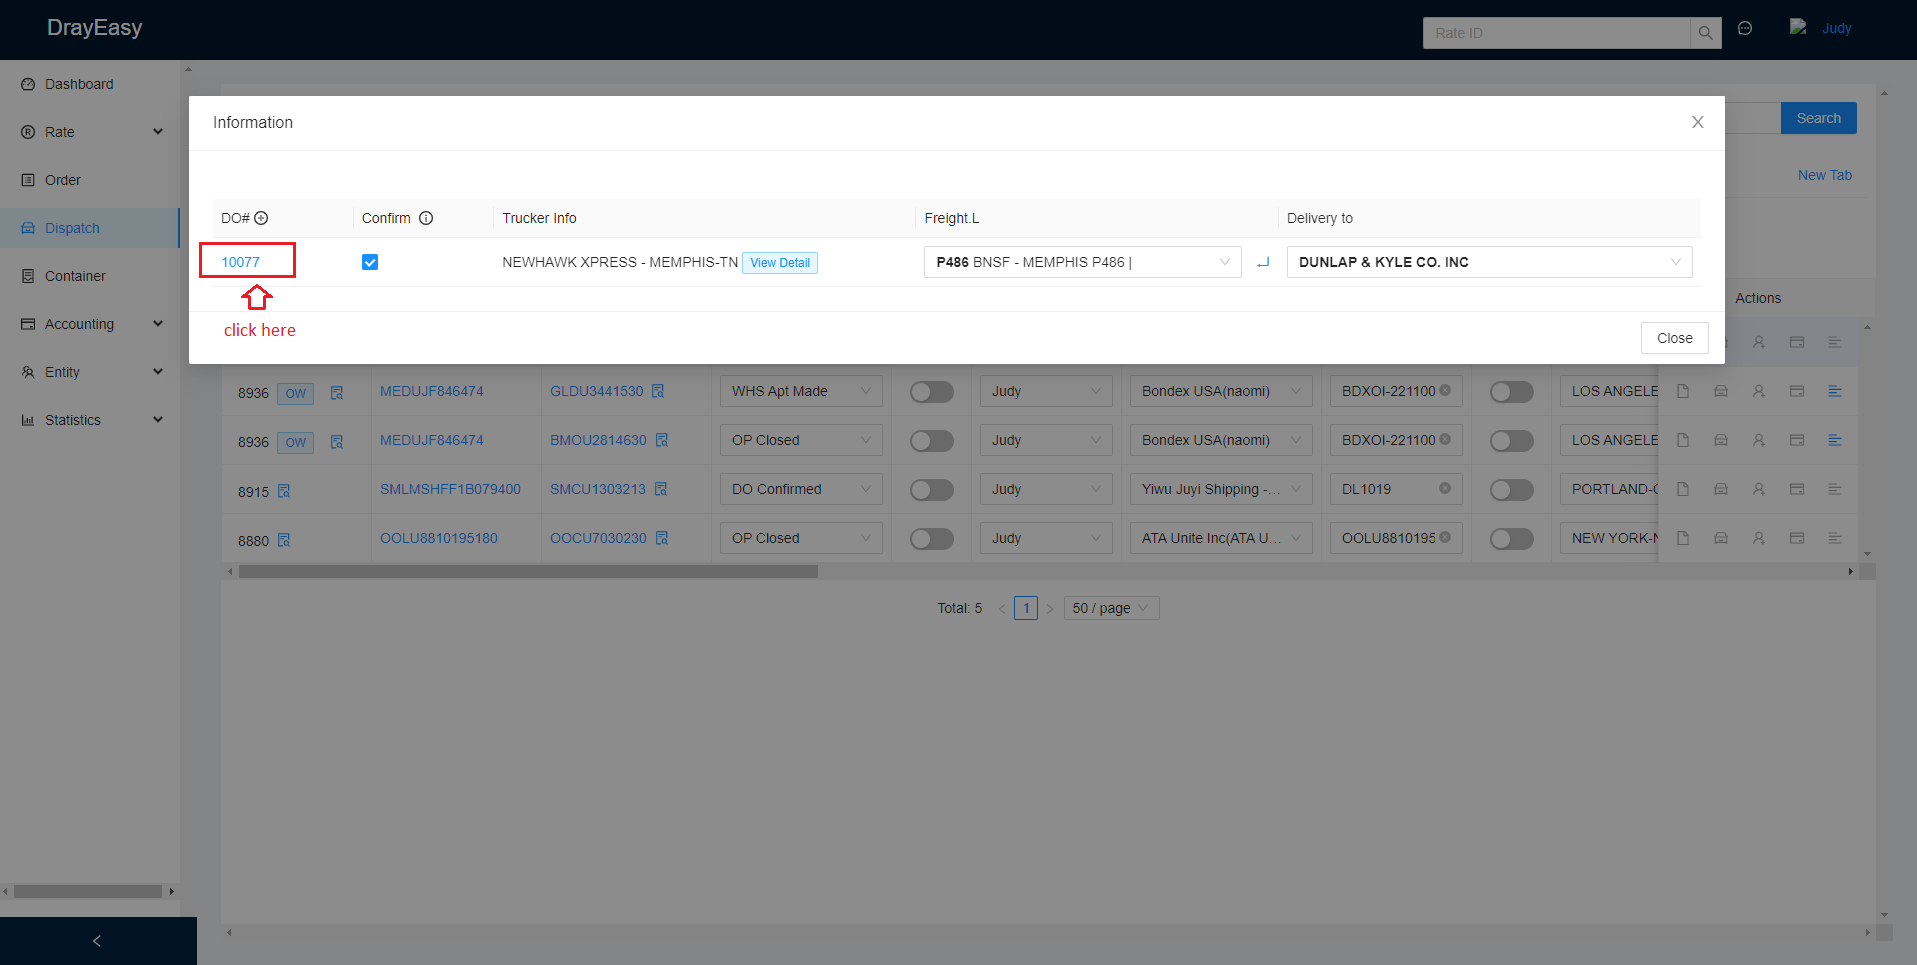Image resolution: width=1917 pixels, height=965 pixels.
Task: Click the View Detail button for Newhawk Xpress
Action: tap(780, 263)
